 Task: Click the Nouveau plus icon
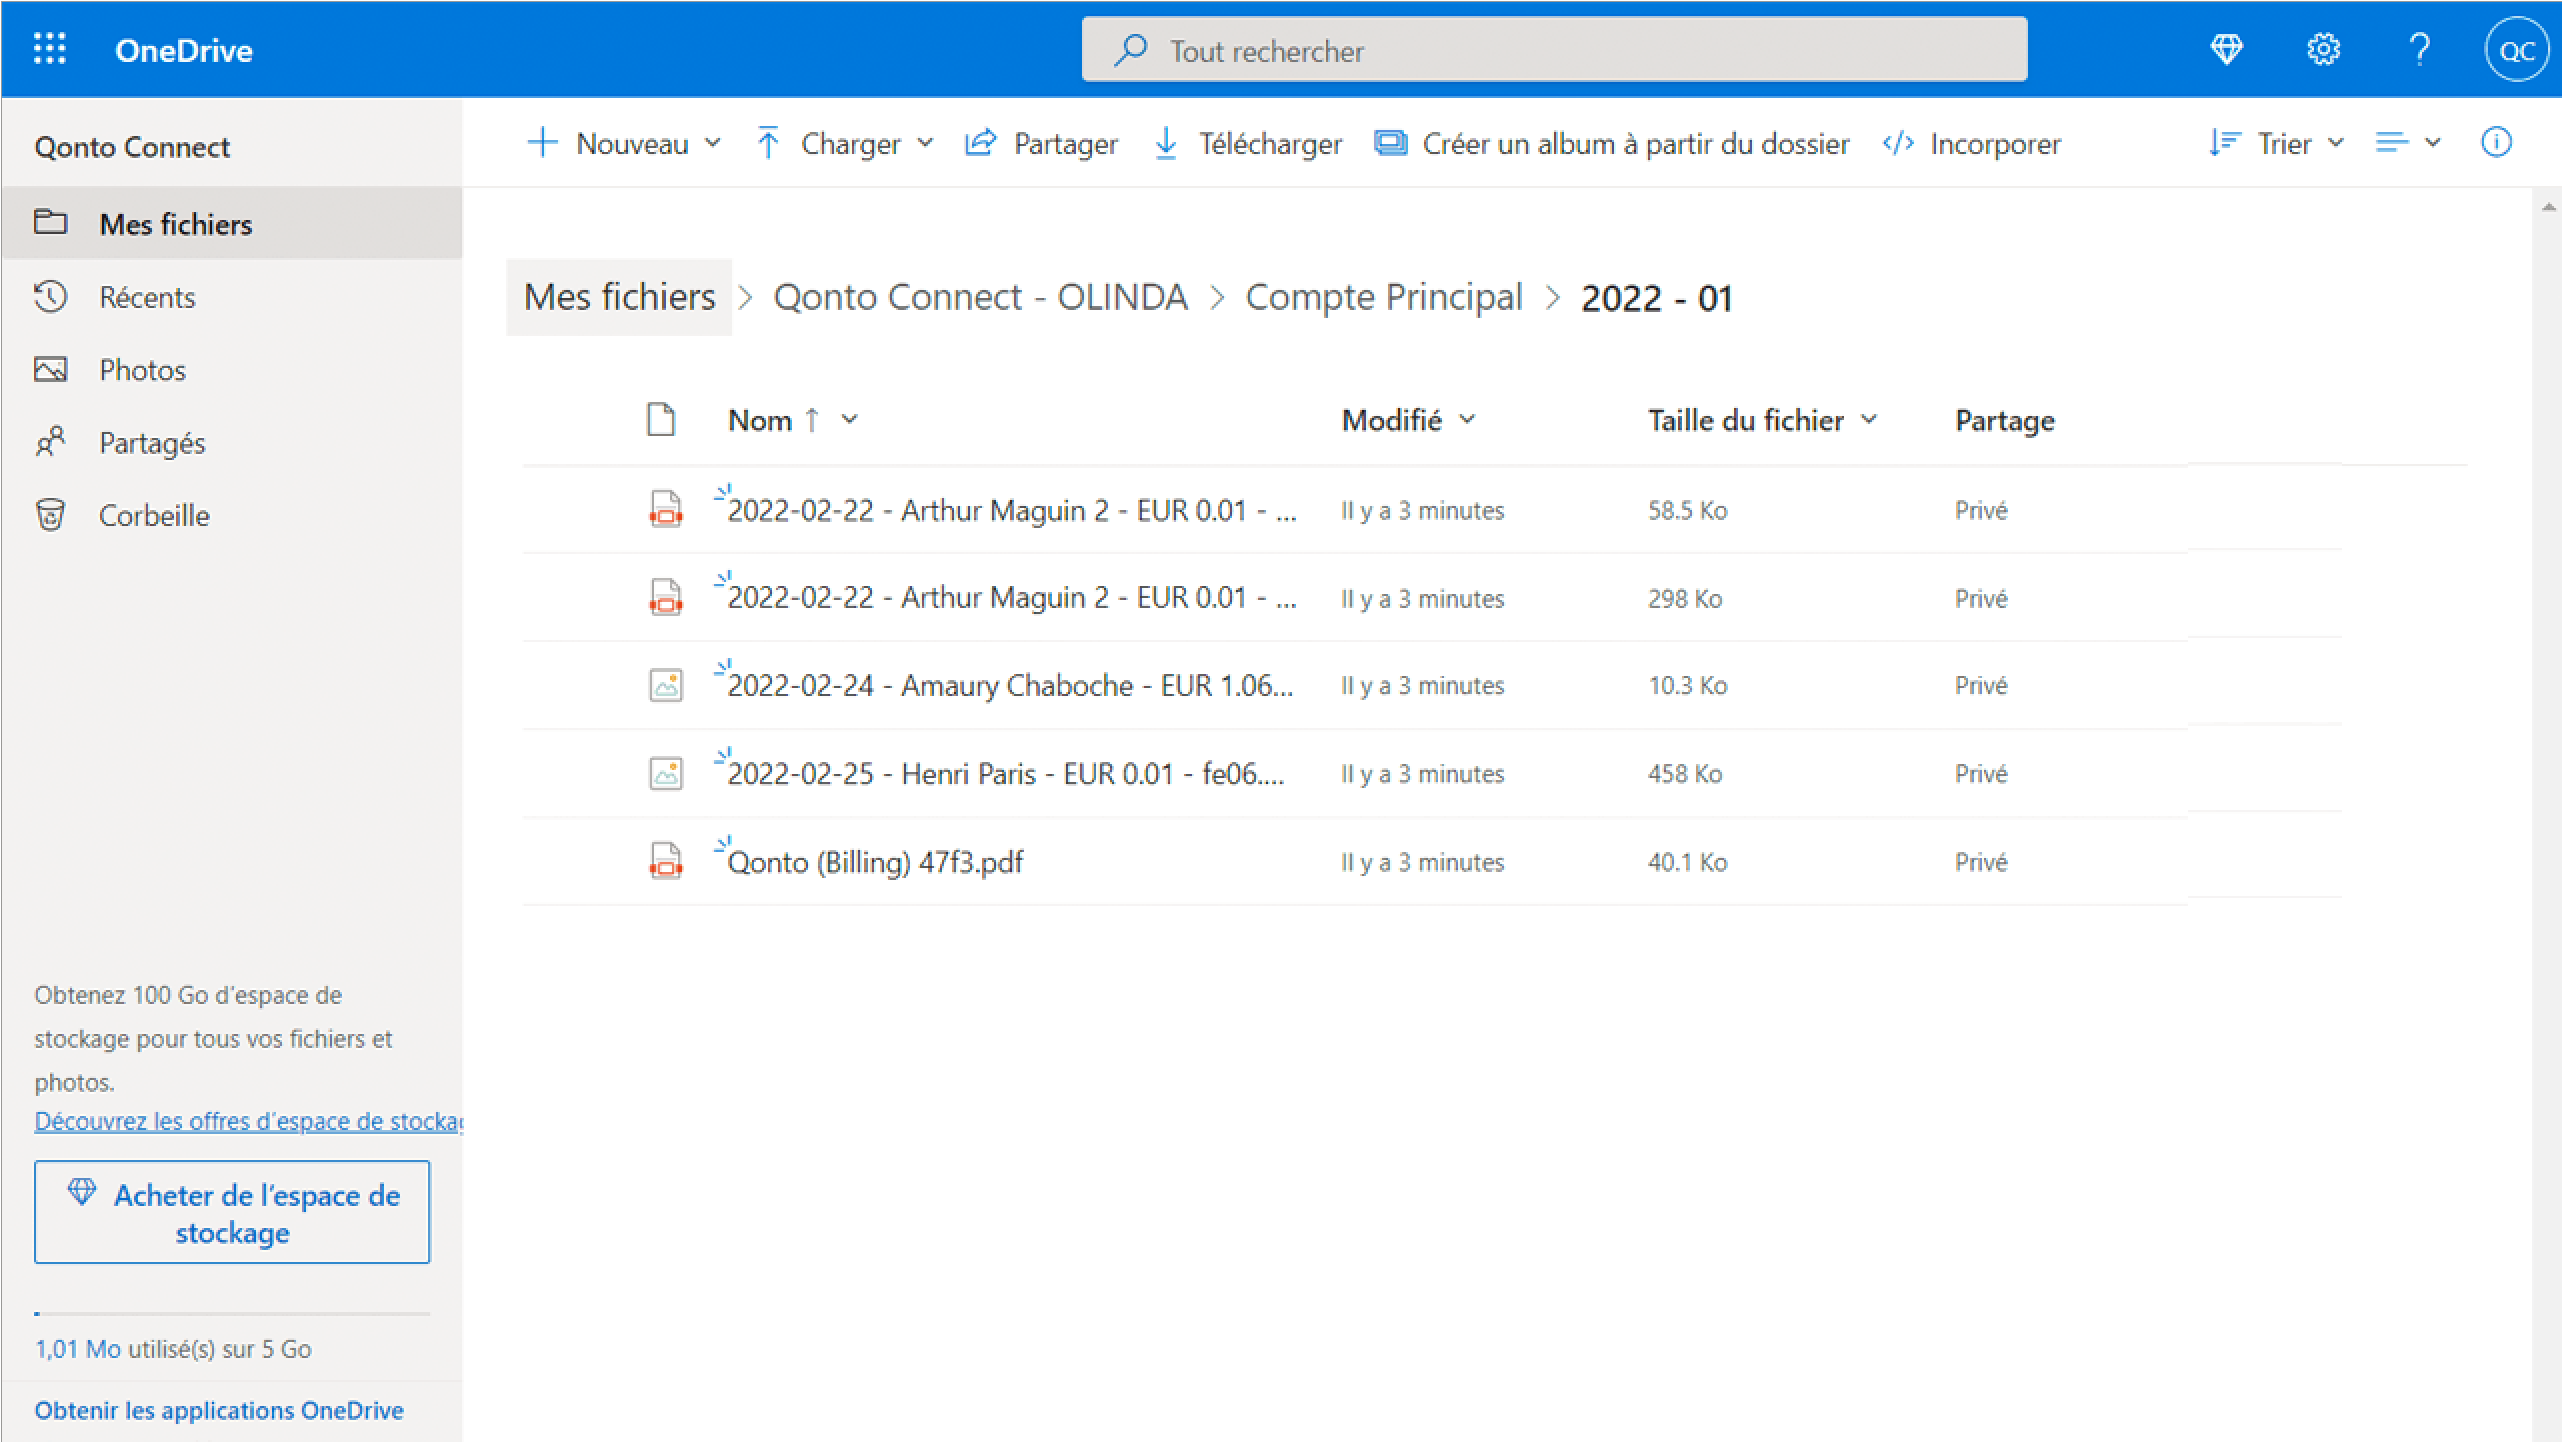542,142
